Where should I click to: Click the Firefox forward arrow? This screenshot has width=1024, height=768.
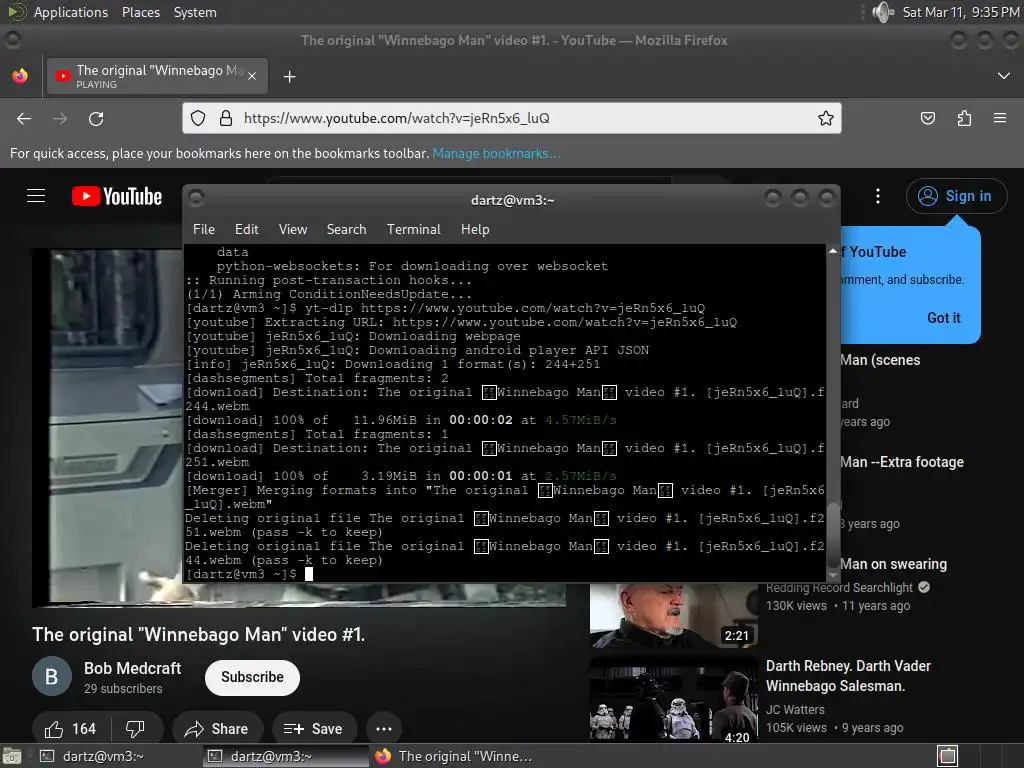pyautogui.click(x=59, y=118)
